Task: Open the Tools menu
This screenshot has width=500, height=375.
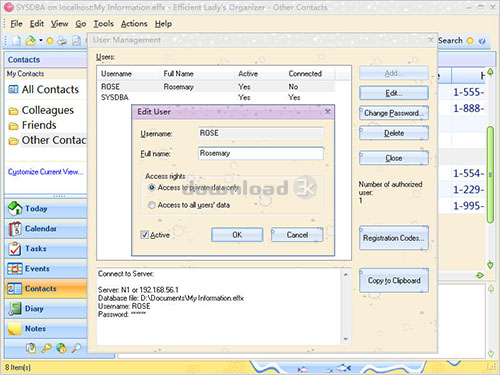Action: [103, 24]
